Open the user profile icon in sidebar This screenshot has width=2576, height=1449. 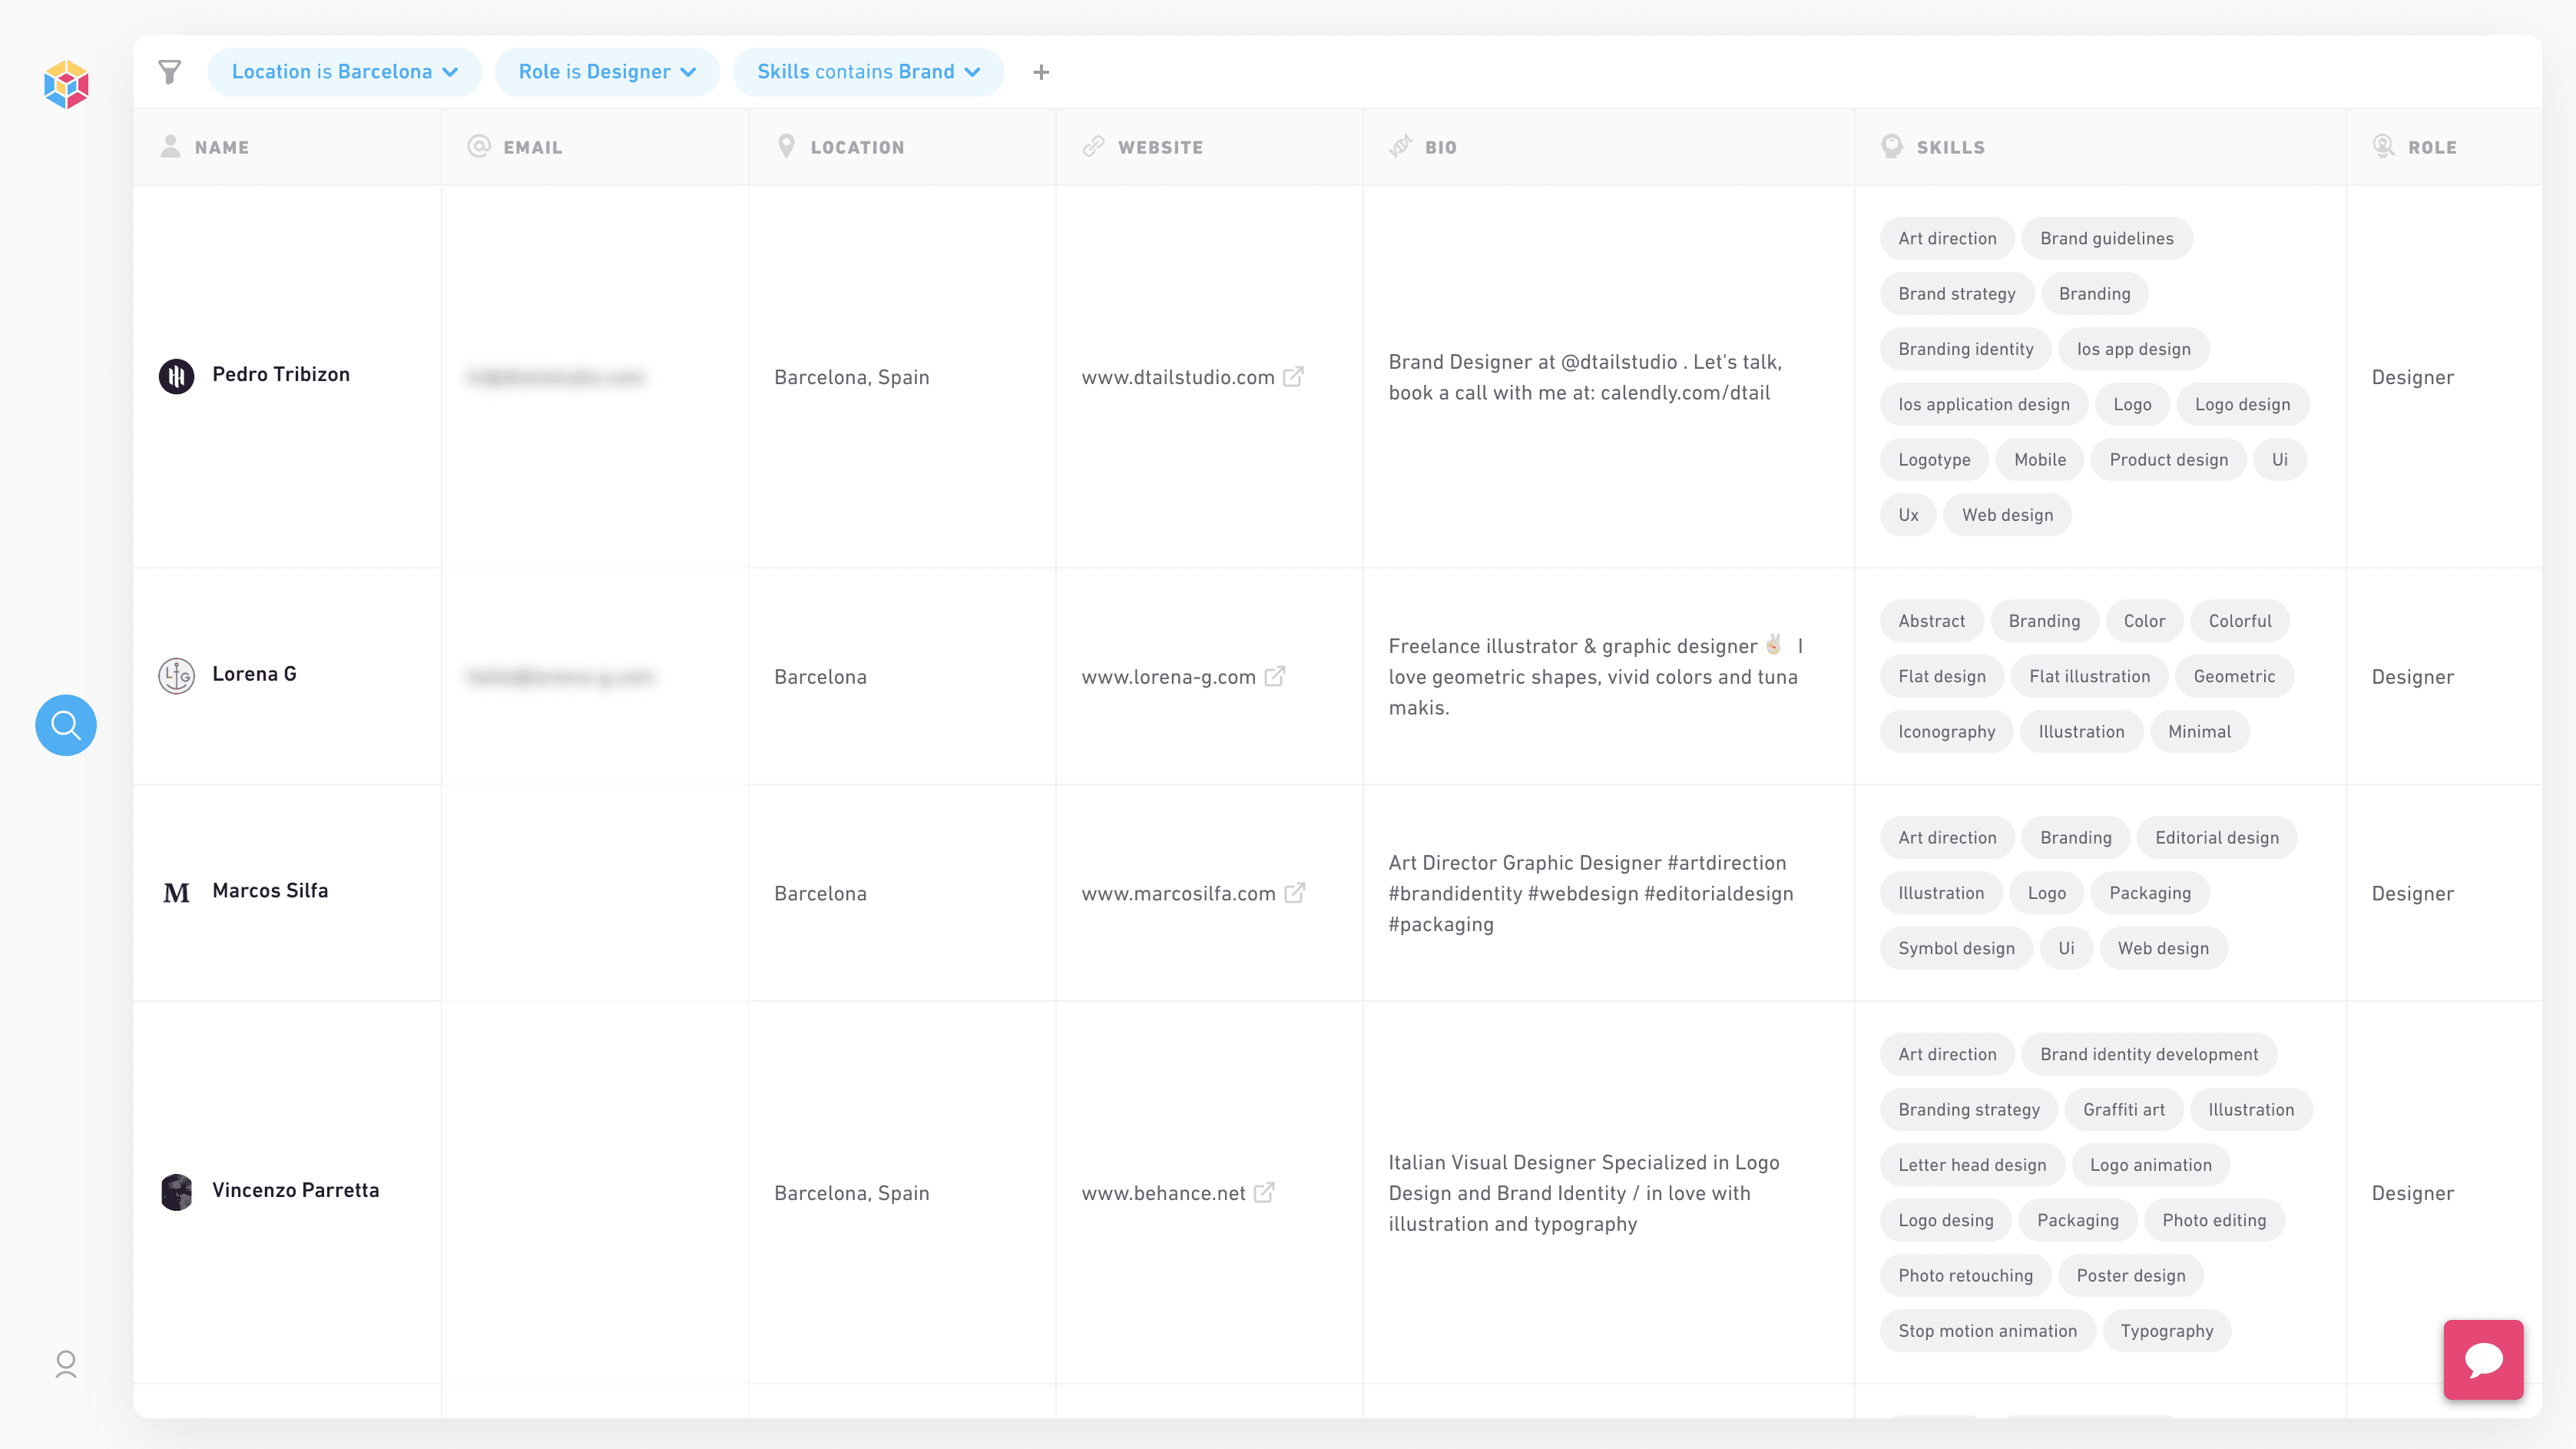pyautogui.click(x=66, y=1364)
